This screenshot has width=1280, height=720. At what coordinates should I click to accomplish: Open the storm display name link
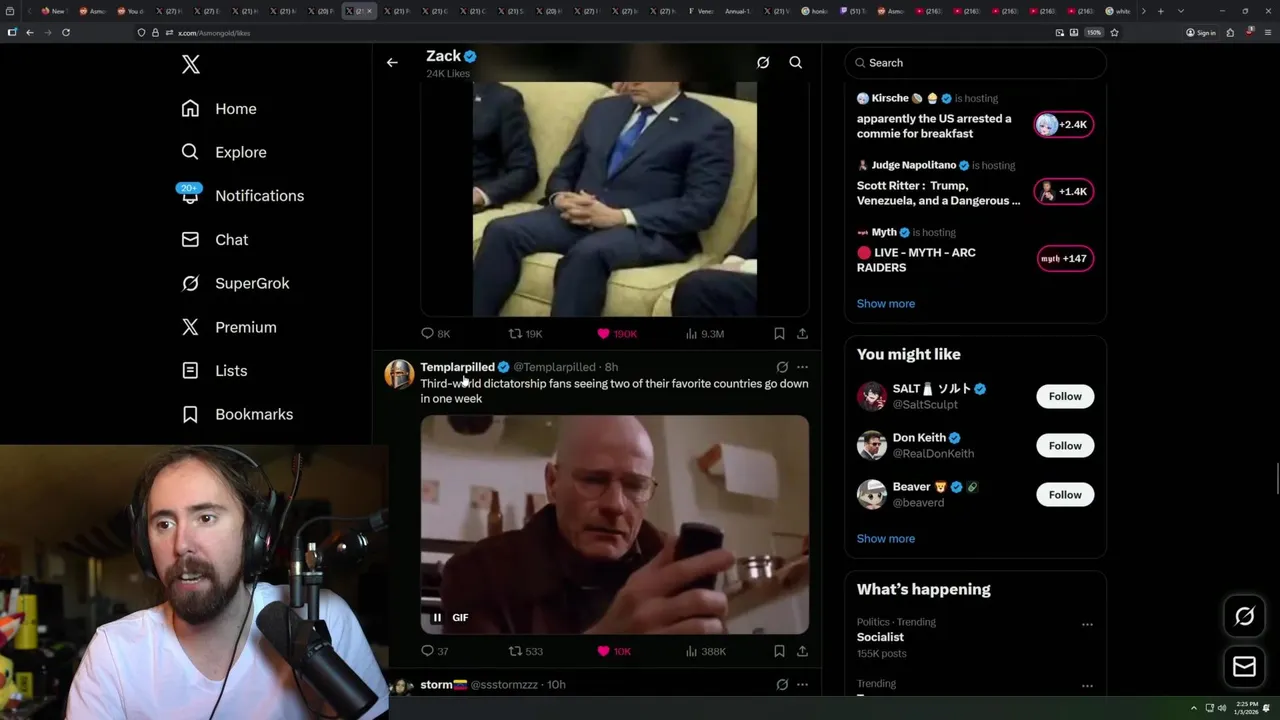click(x=443, y=685)
